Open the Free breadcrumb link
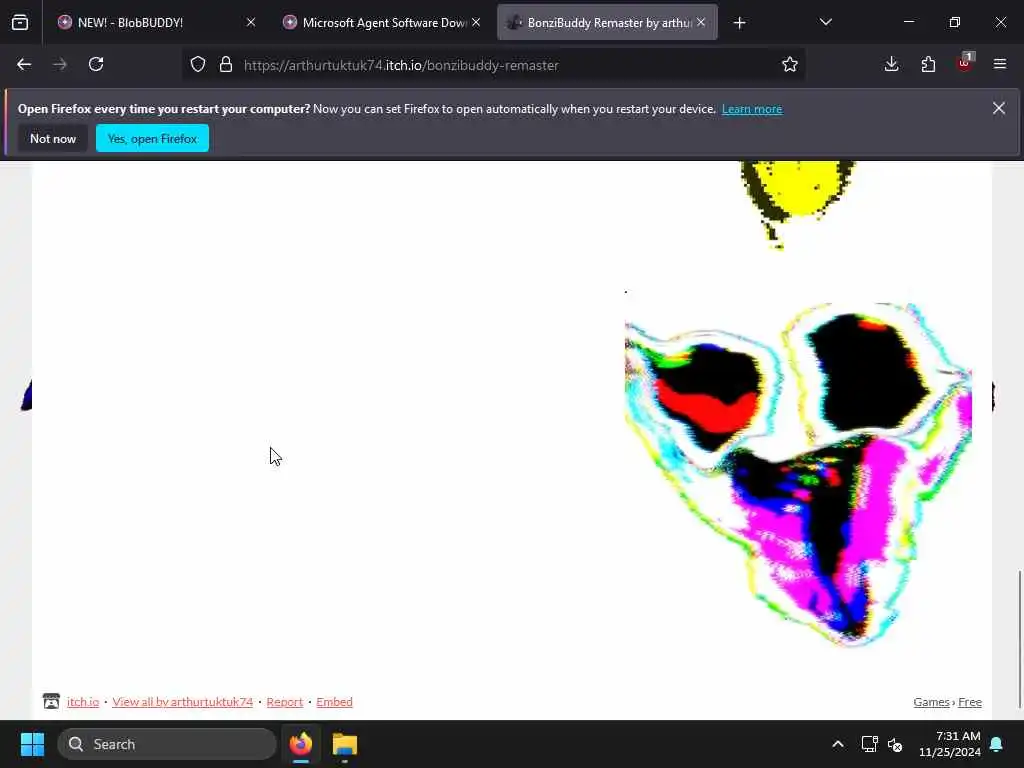 click(x=970, y=702)
